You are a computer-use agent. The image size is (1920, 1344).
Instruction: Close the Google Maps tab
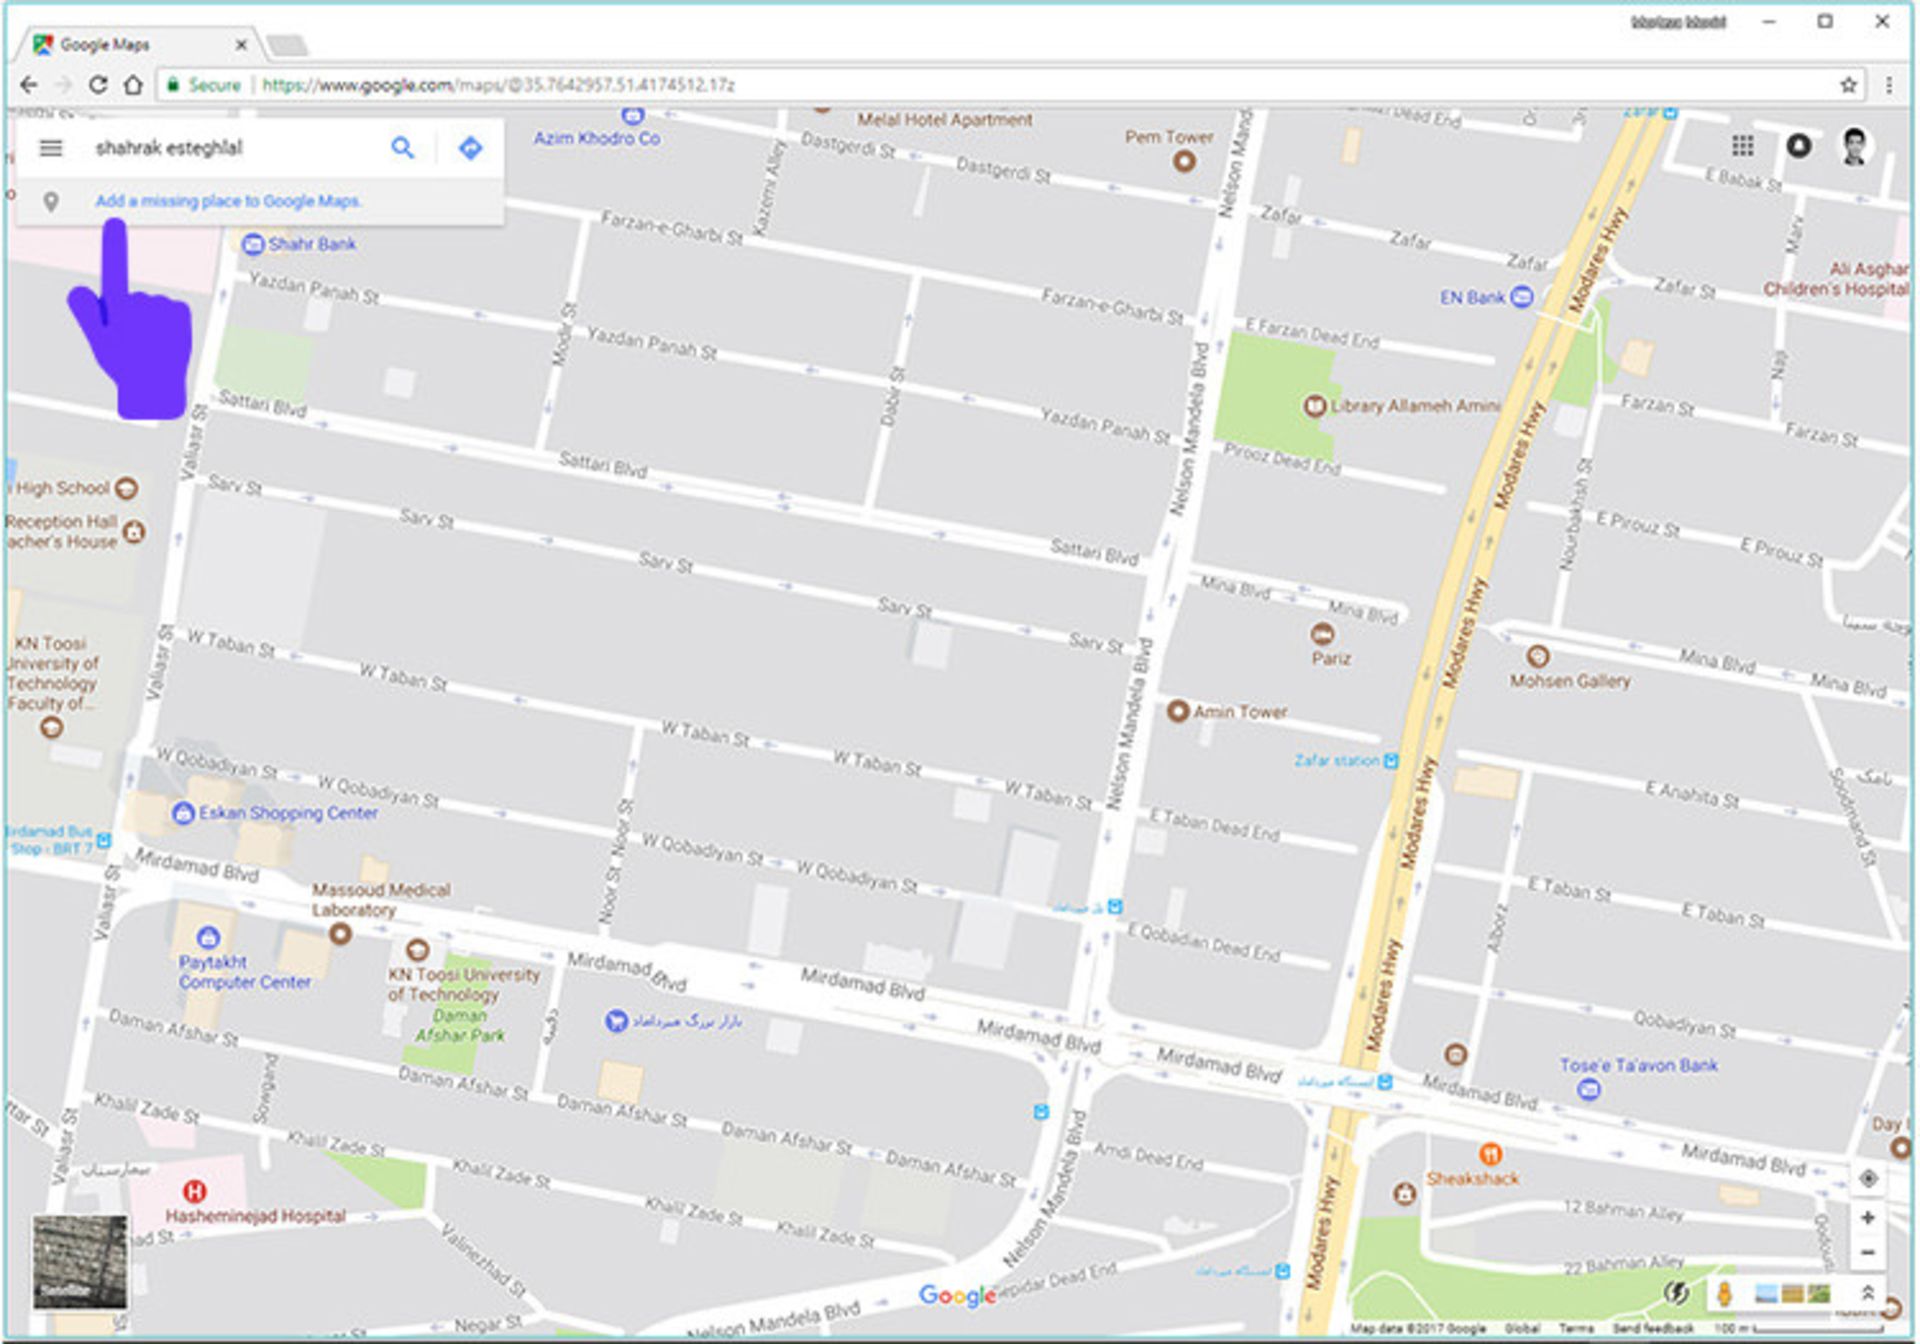point(241,44)
